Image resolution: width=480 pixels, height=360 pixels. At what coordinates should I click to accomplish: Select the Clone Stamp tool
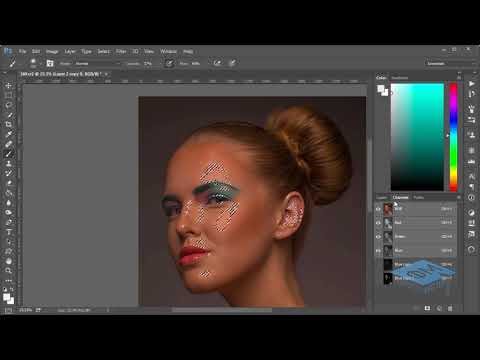(x=9, y=163)
